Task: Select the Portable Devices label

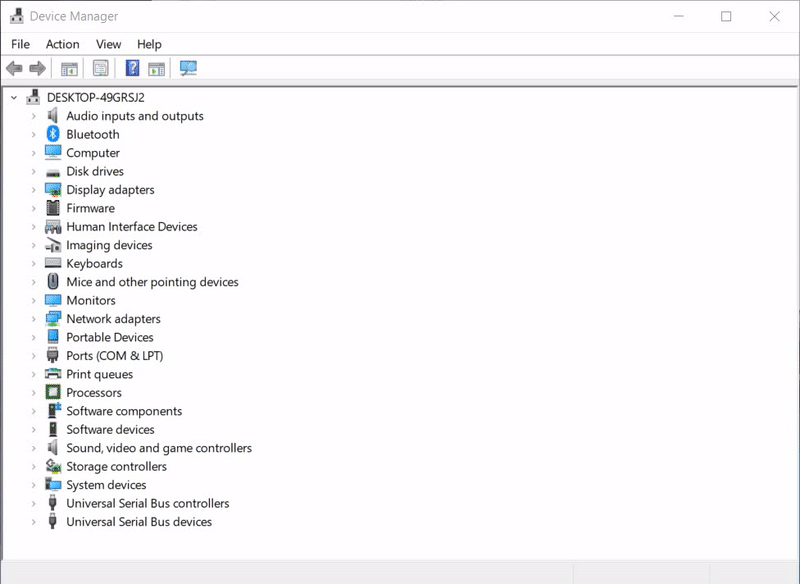Action: tap(110, 337)
